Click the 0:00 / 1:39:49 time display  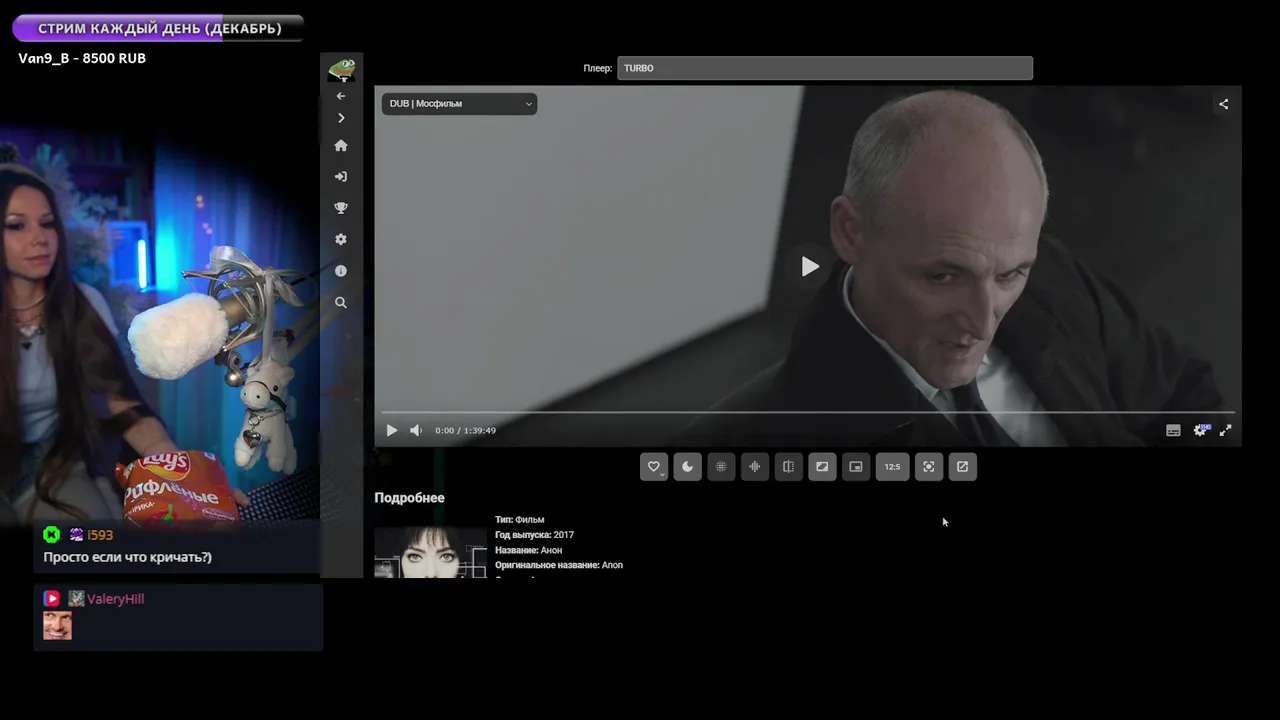(x=465, y=431)
